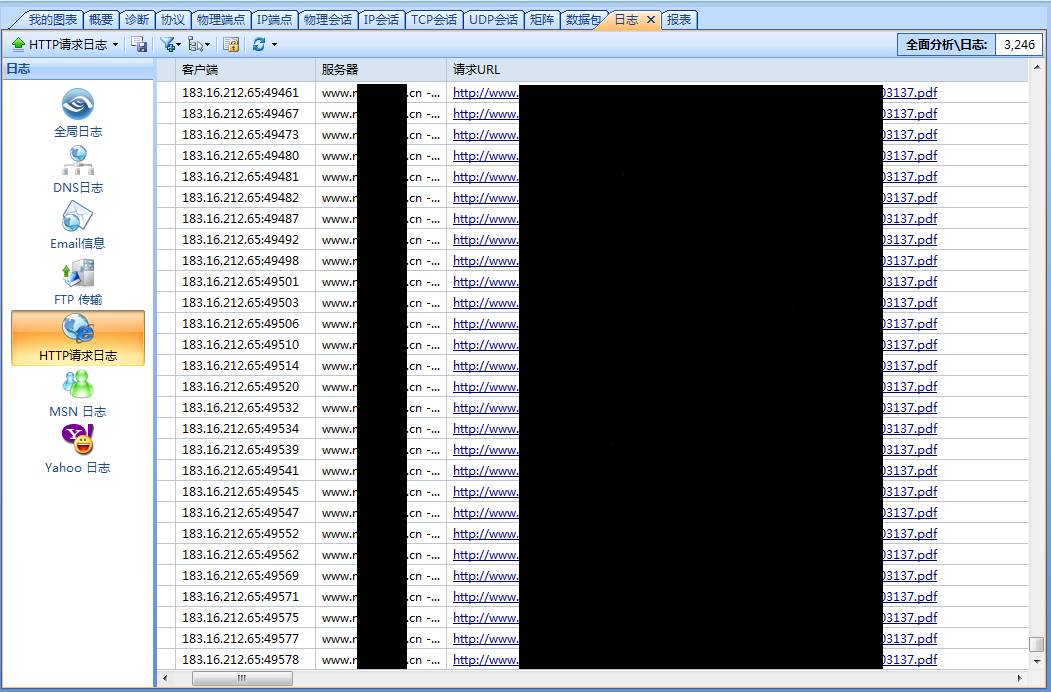Select Yahoo 日志 in sidebar
This screenshot has height=692, width=1051.
coord(78,450)
